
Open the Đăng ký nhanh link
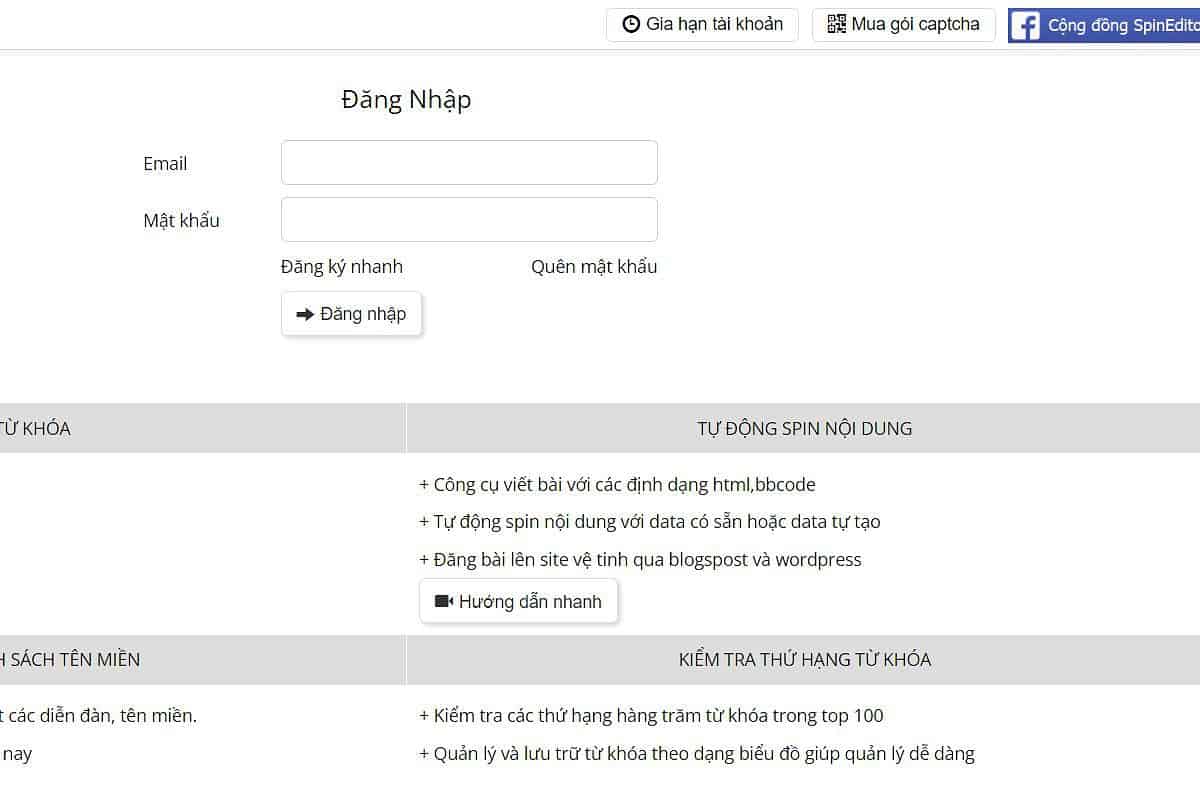[342, 267]
